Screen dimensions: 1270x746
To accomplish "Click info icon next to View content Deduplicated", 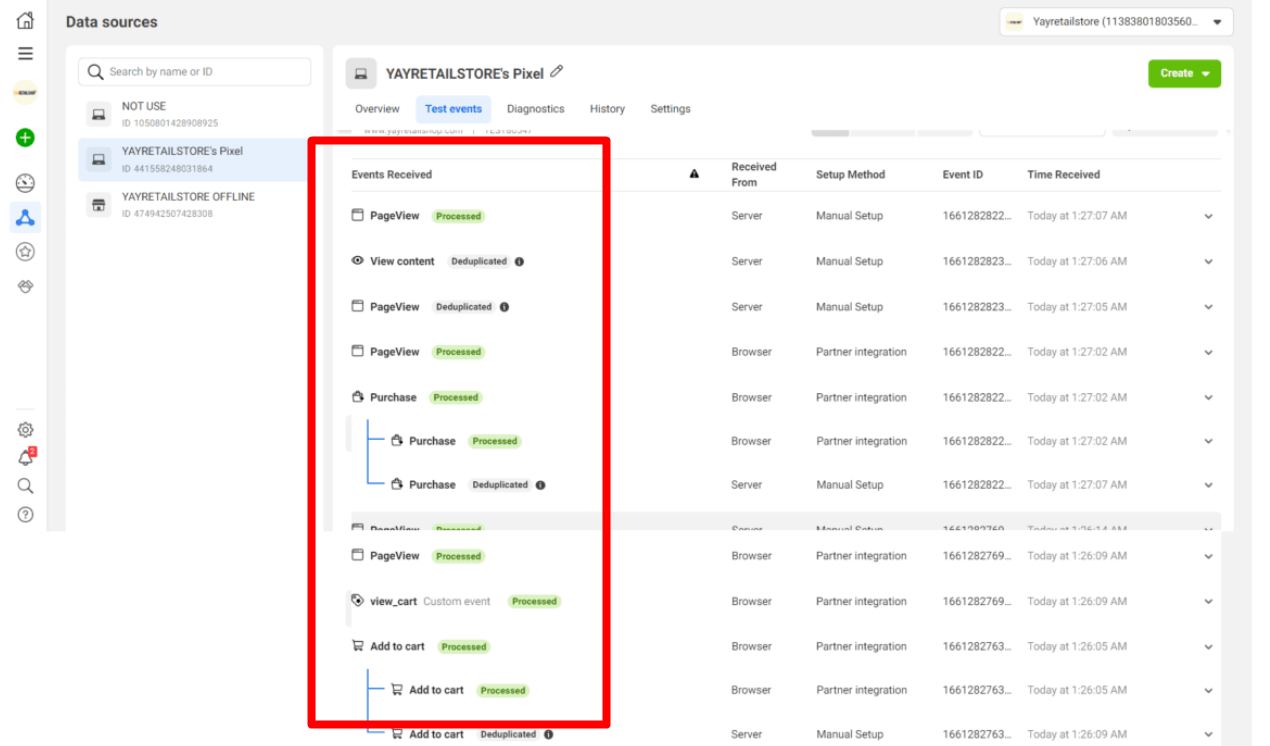I will (x=519, y=262).
